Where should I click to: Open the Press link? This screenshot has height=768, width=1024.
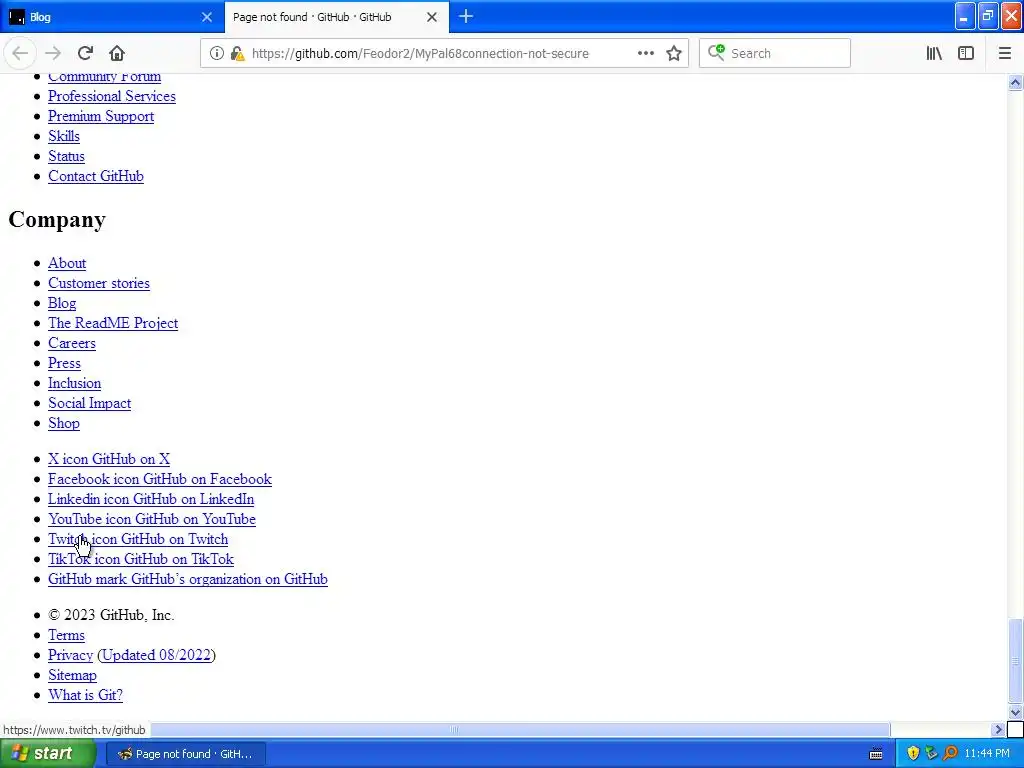point(64,363)
